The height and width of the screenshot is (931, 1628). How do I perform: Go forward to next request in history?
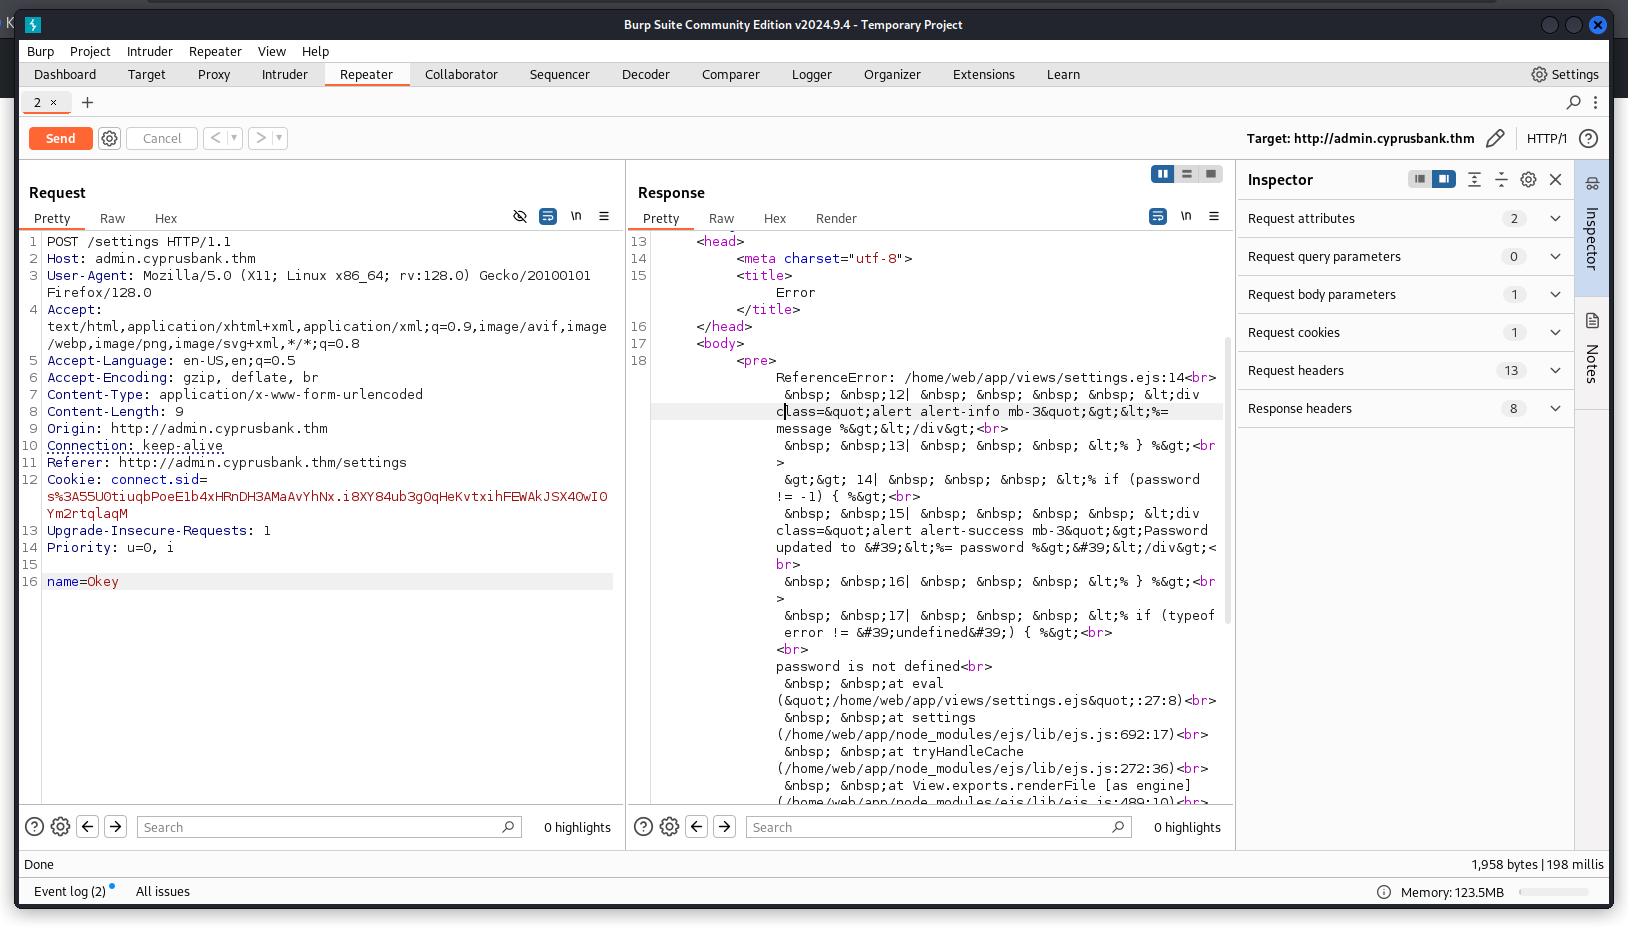pos(261,138)
